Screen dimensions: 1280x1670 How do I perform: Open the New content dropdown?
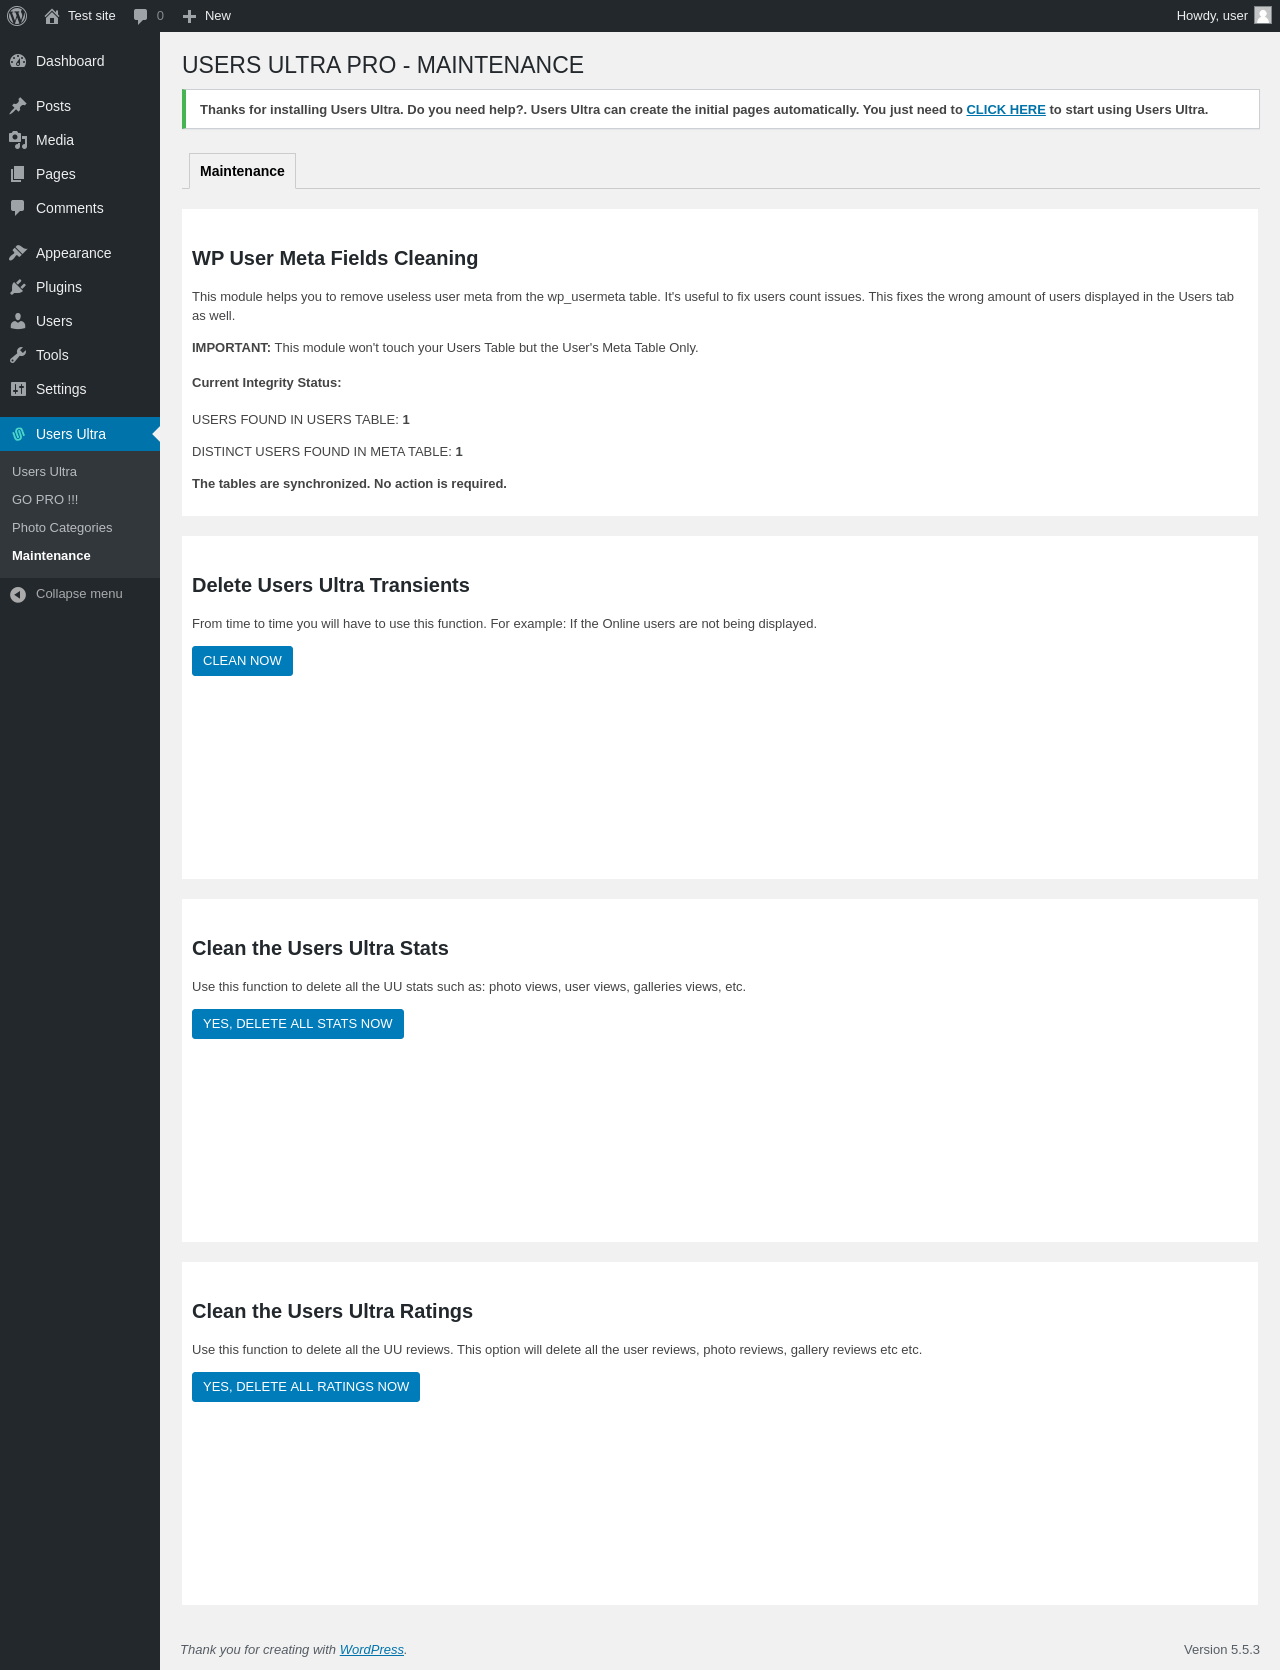coord(207,16)
